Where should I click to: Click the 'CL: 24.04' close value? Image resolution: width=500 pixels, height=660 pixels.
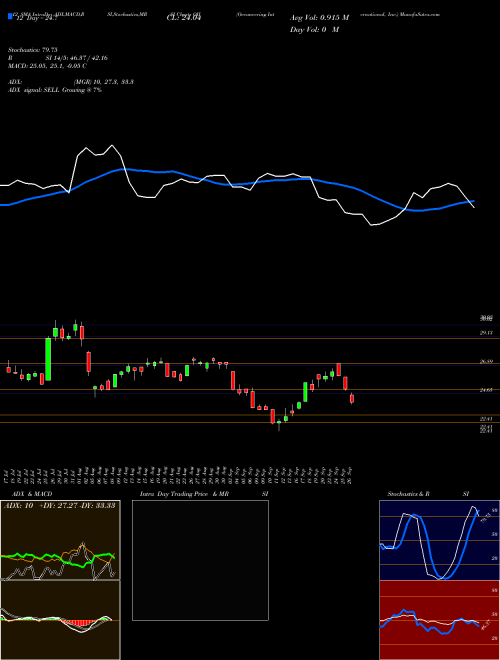184,18
